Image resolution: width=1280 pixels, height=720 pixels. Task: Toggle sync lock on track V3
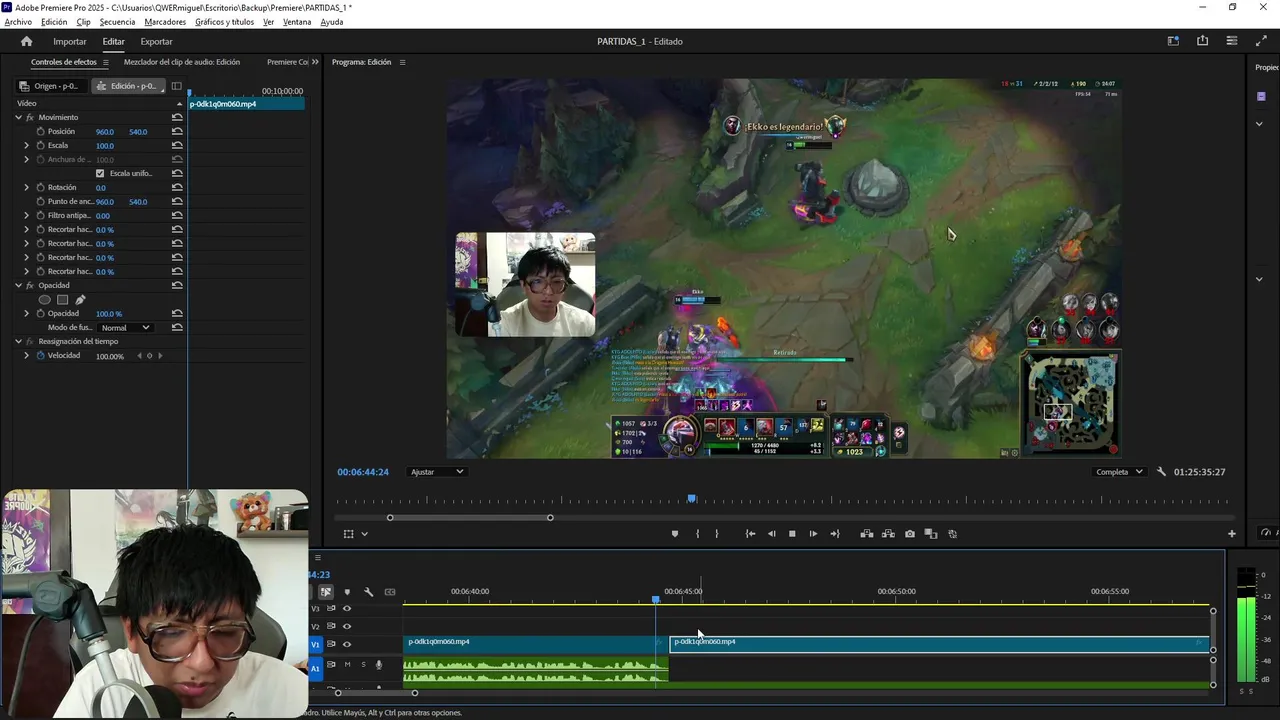click(x=331, y=608)
